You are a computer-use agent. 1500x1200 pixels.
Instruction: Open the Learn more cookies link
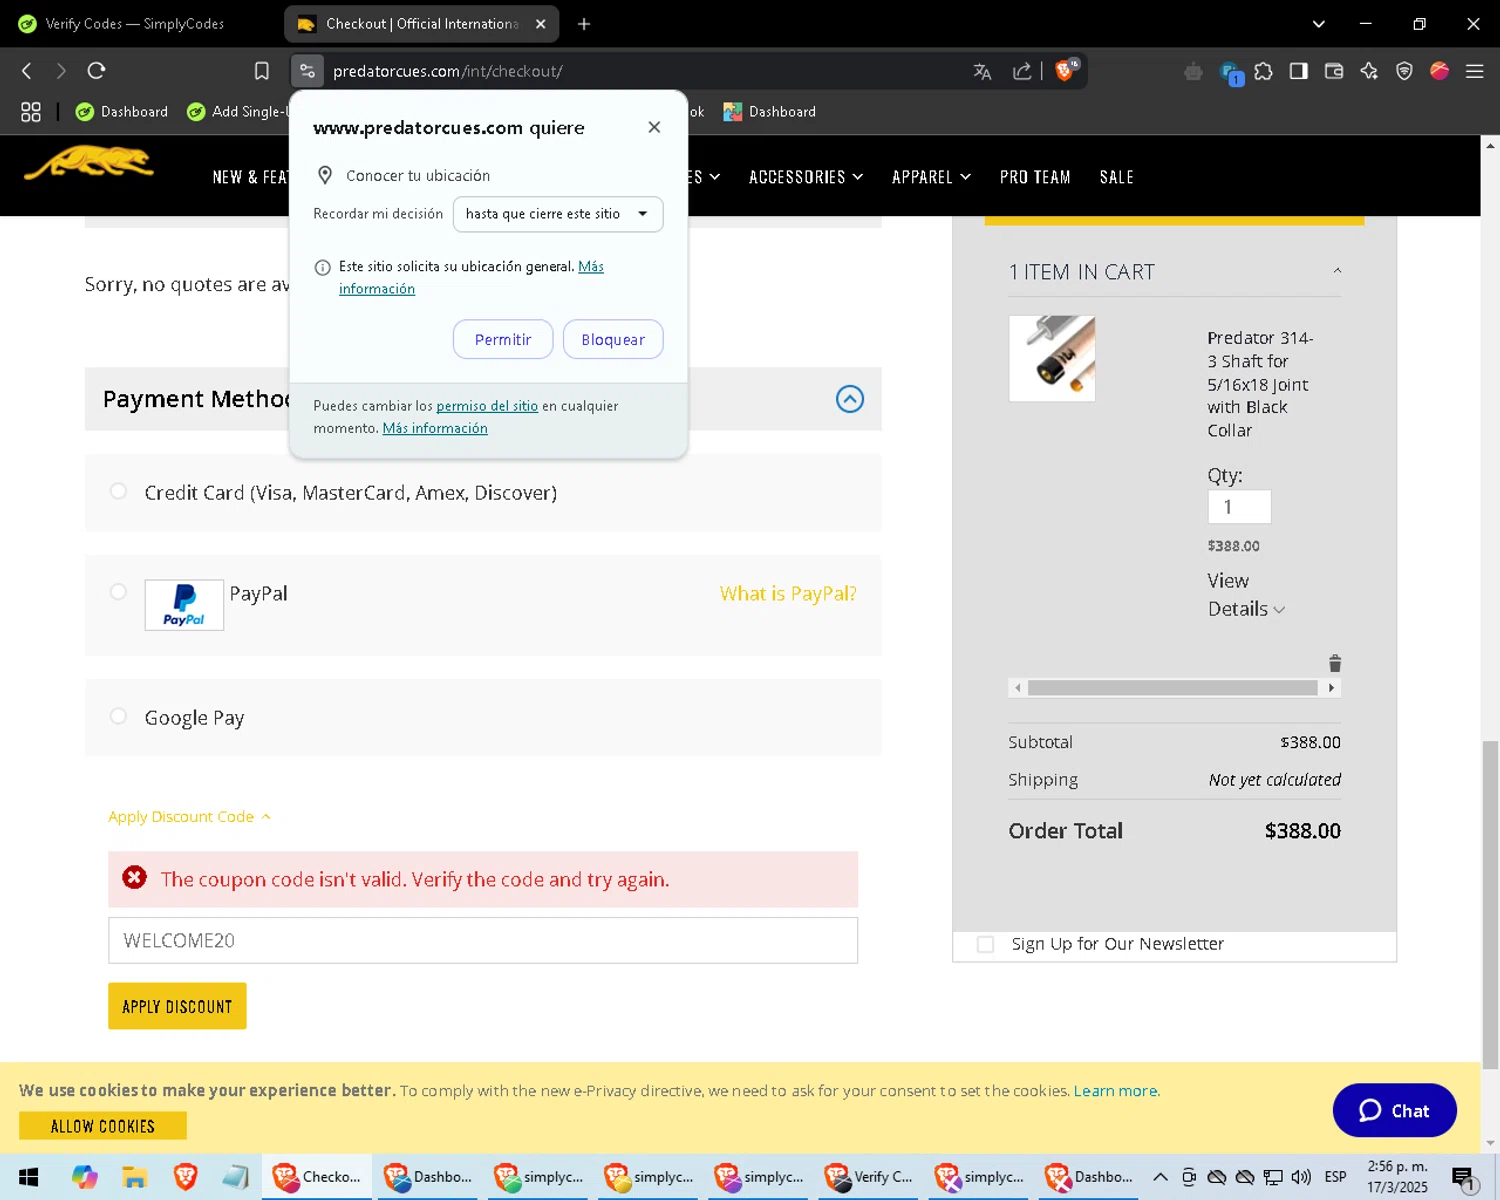[1115, 1091]
